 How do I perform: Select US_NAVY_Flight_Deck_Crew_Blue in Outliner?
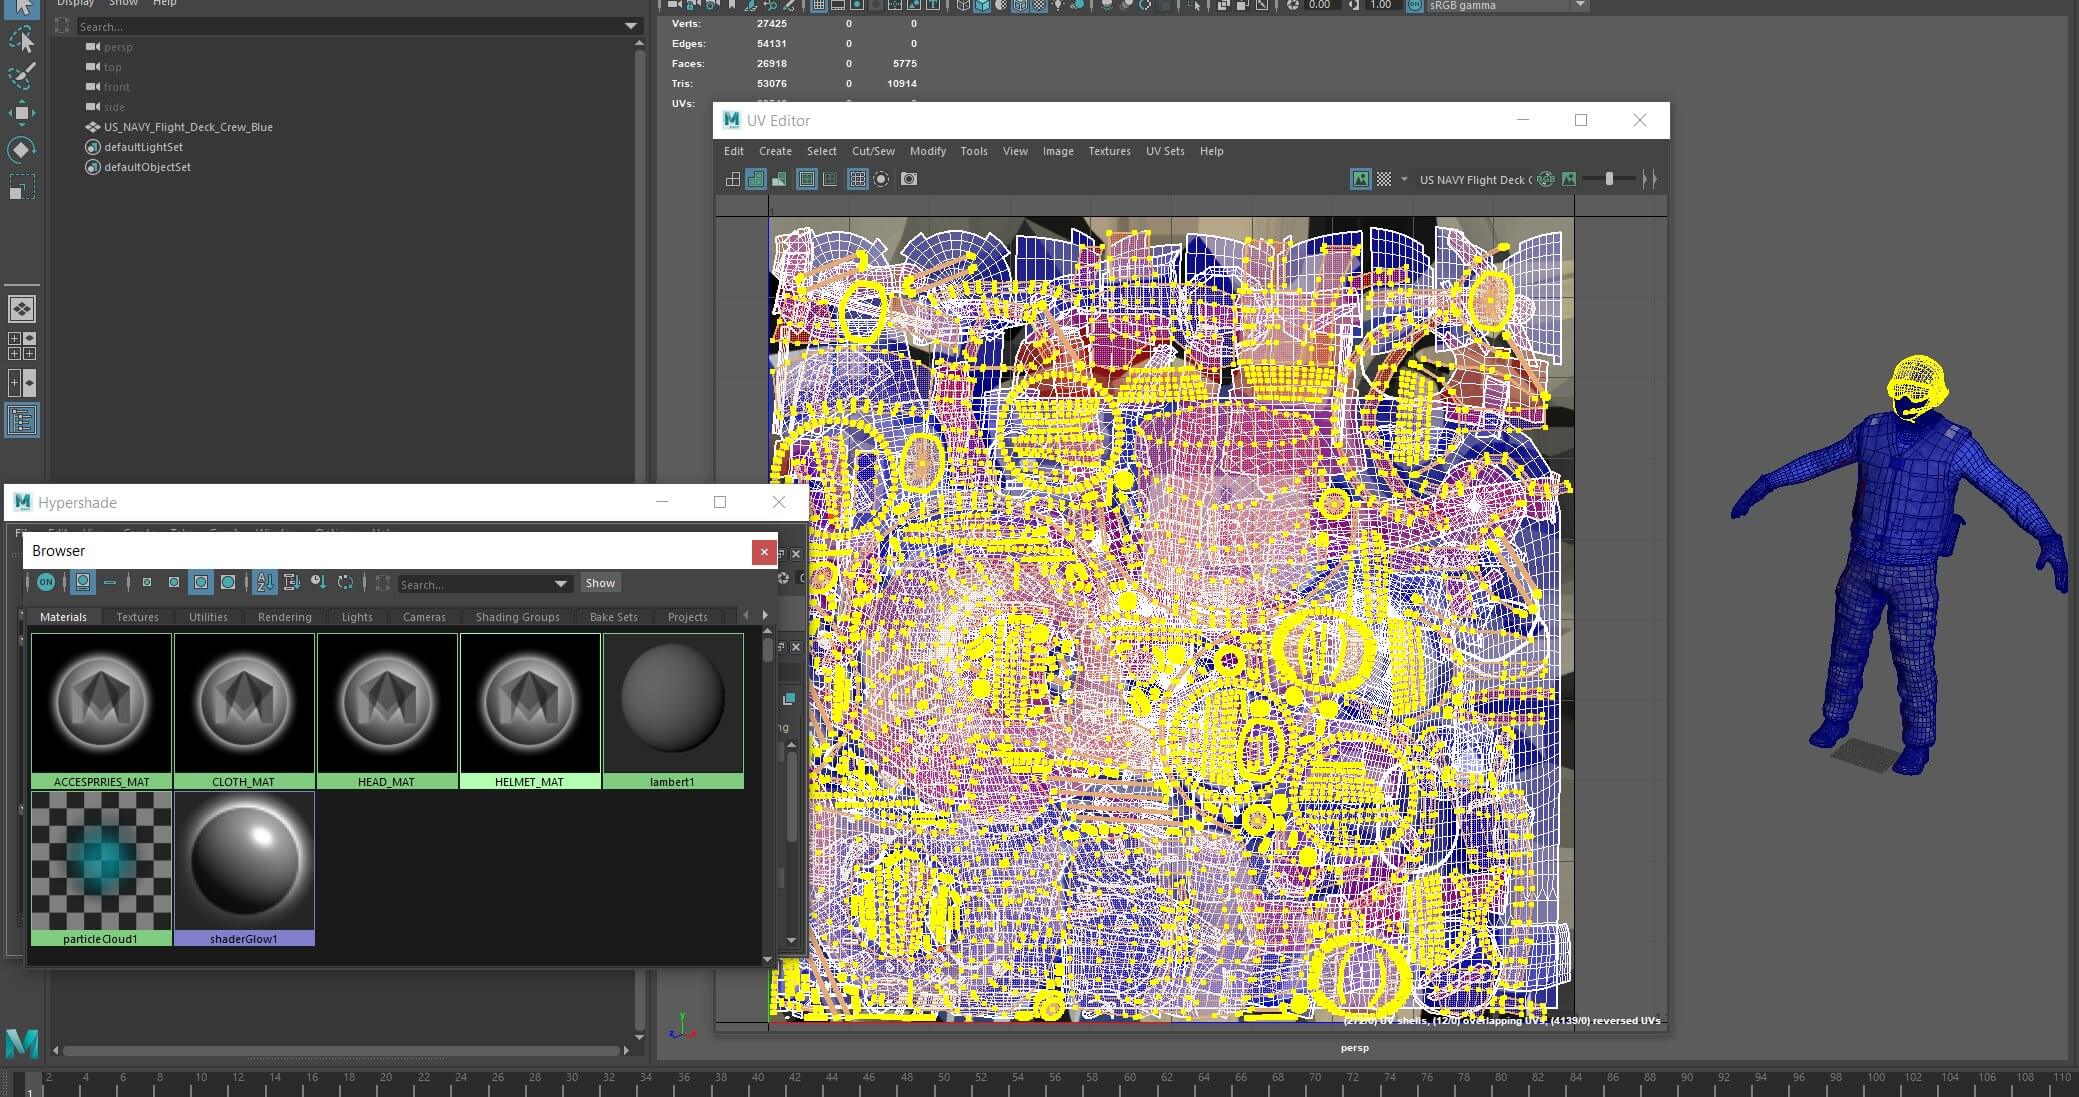pyautogui.click(x=188, y=127)
